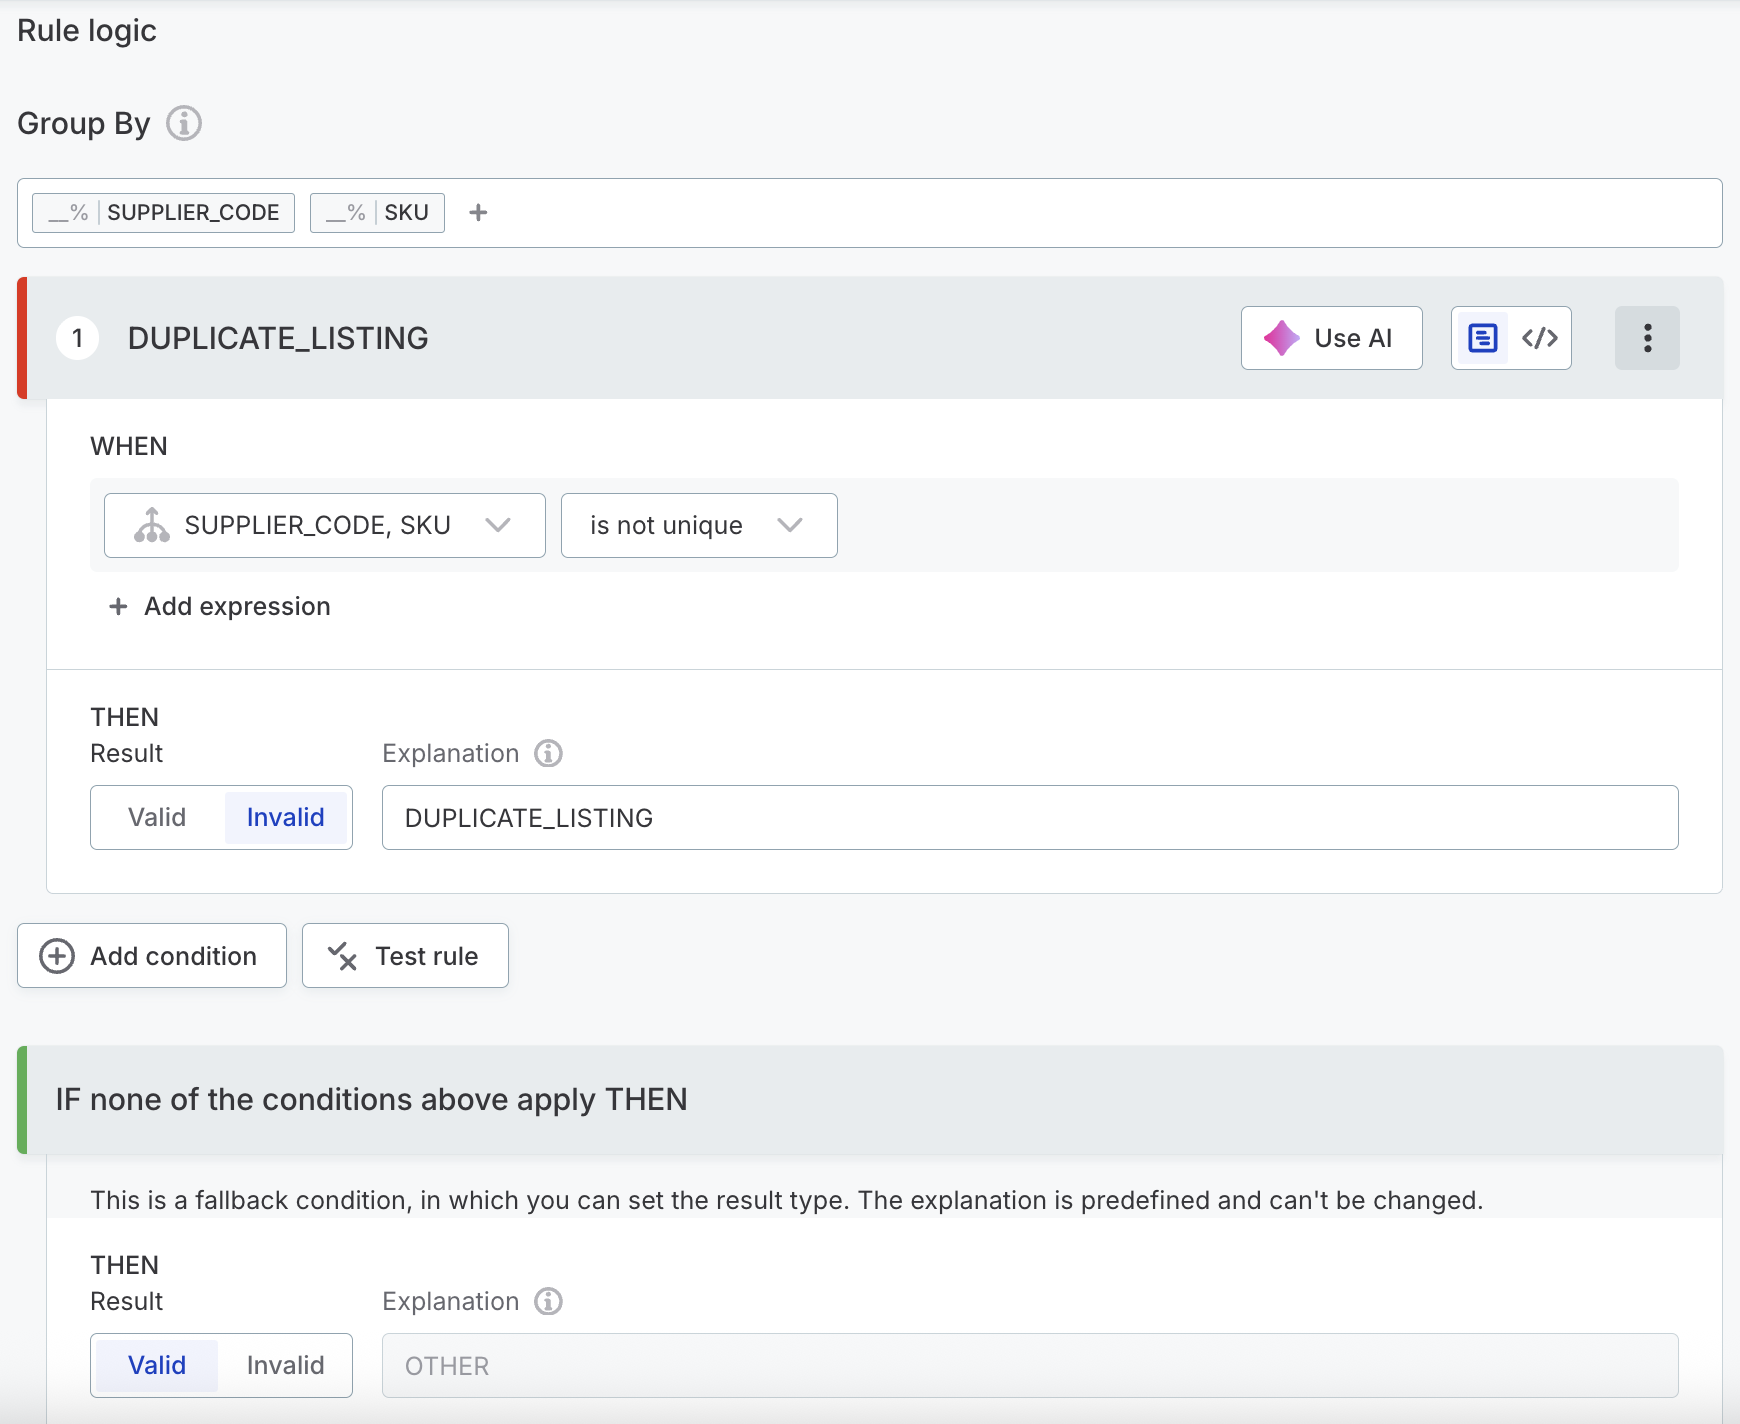
Task: Click the DUPLICATE_LISTING explanation input field
Action: 1030,817
